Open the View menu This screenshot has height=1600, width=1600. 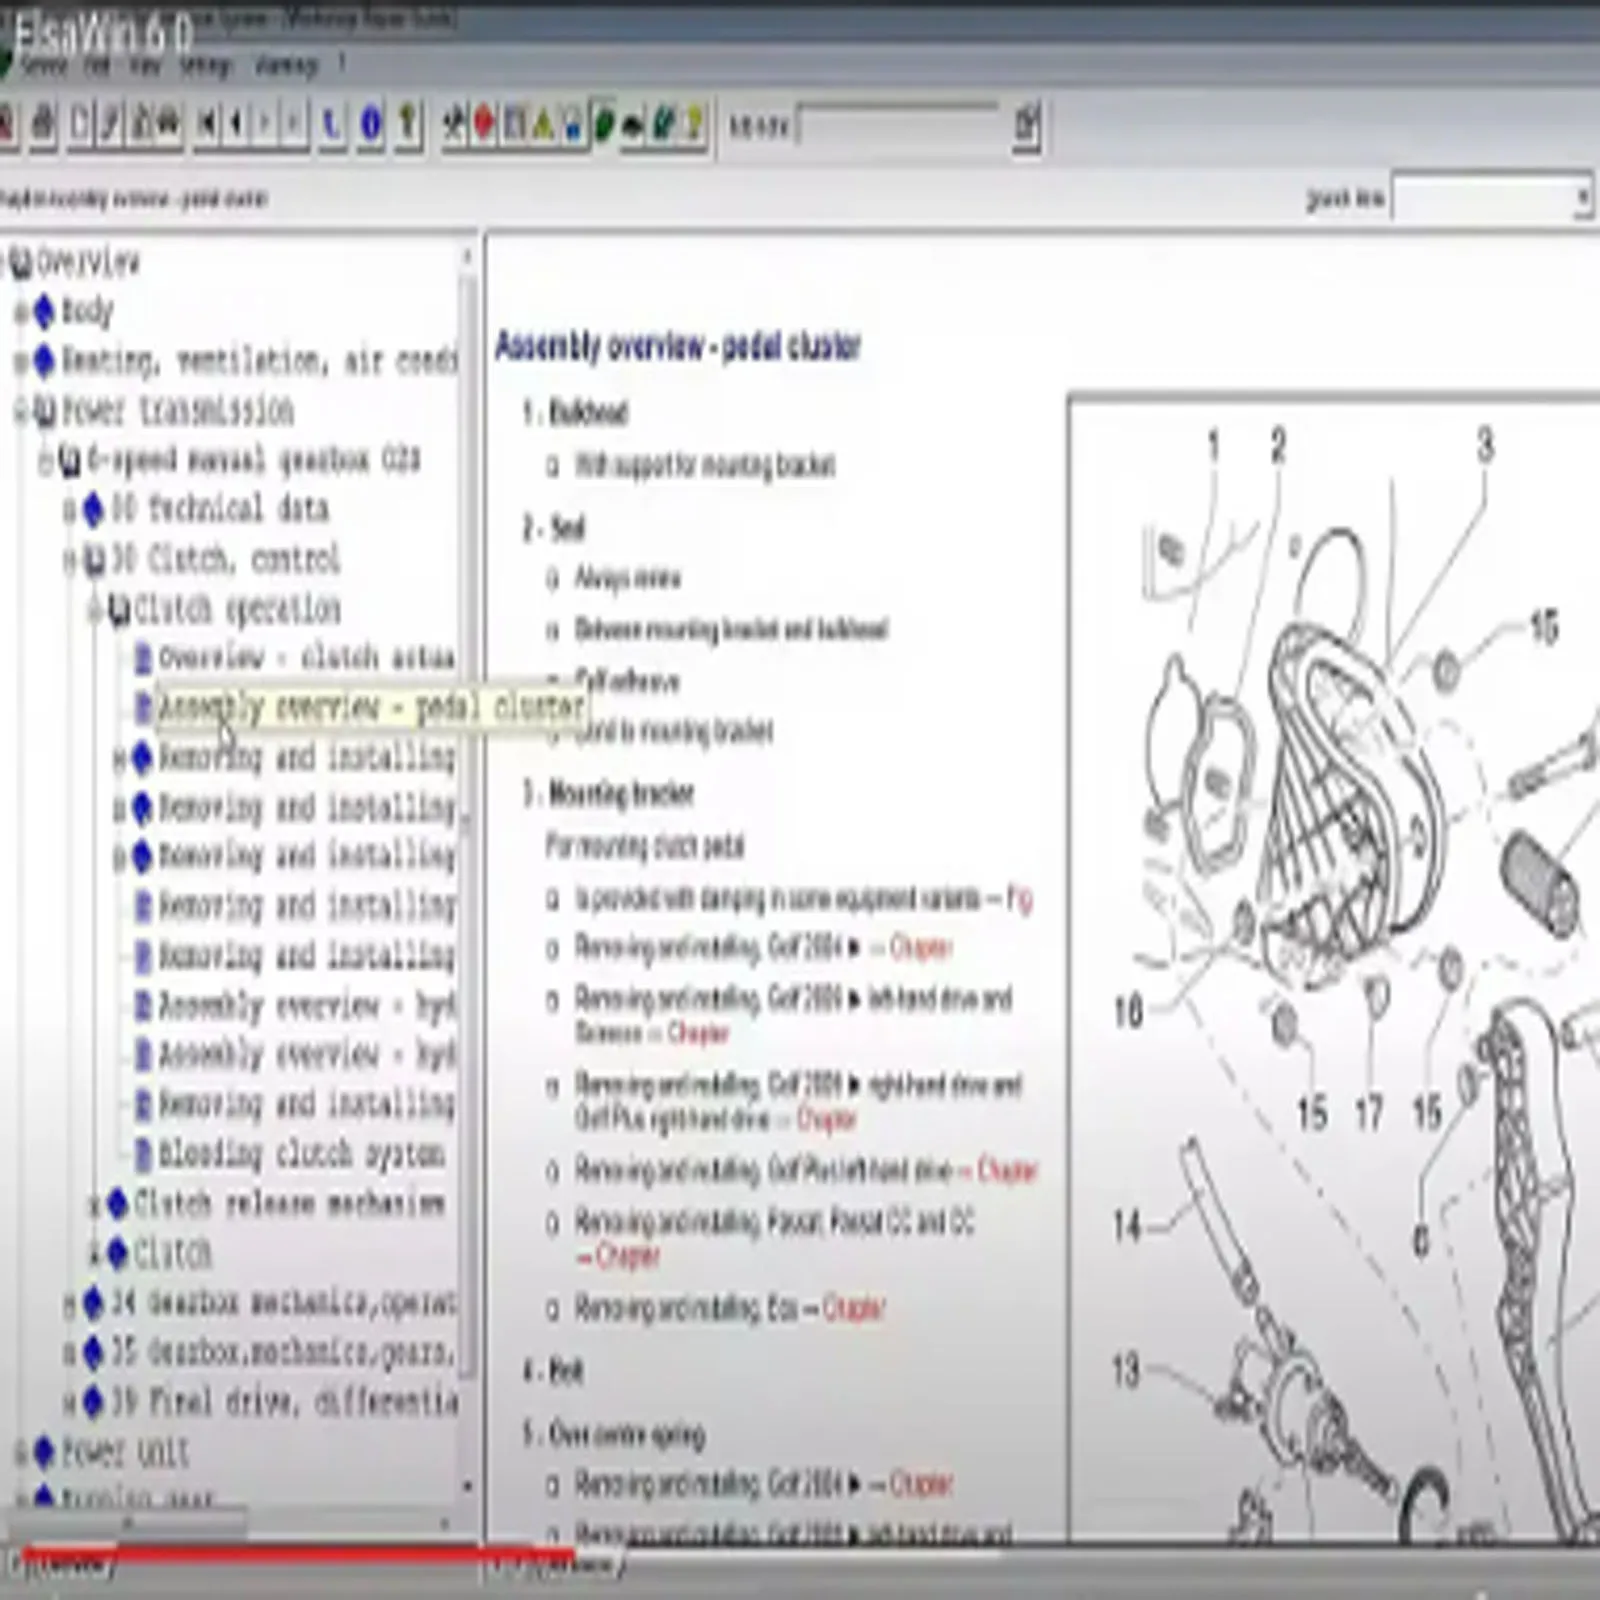click(146, 66)
